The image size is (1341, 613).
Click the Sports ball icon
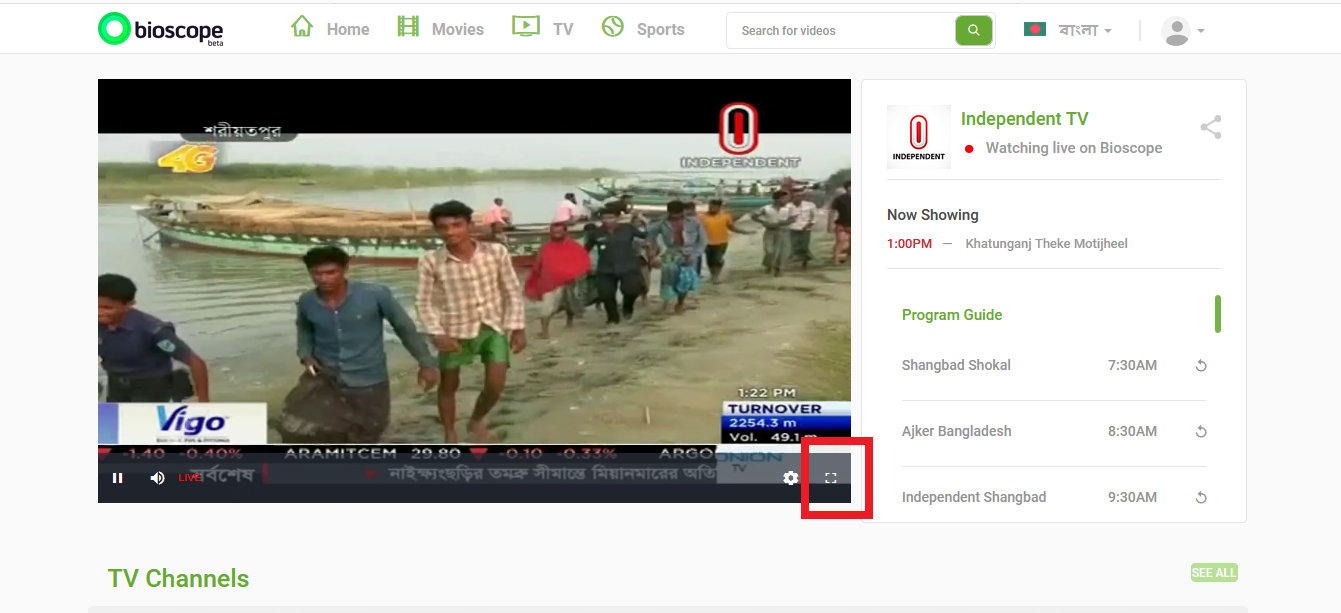tap(613, 26)
